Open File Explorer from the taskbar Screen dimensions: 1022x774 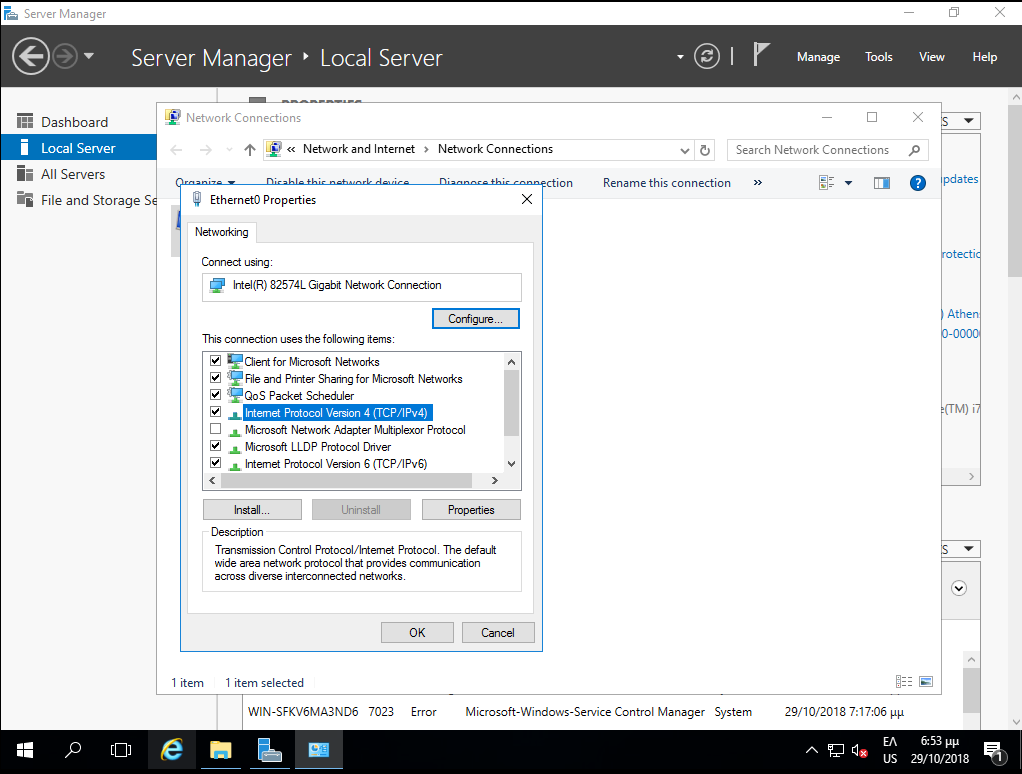point(221,749)
